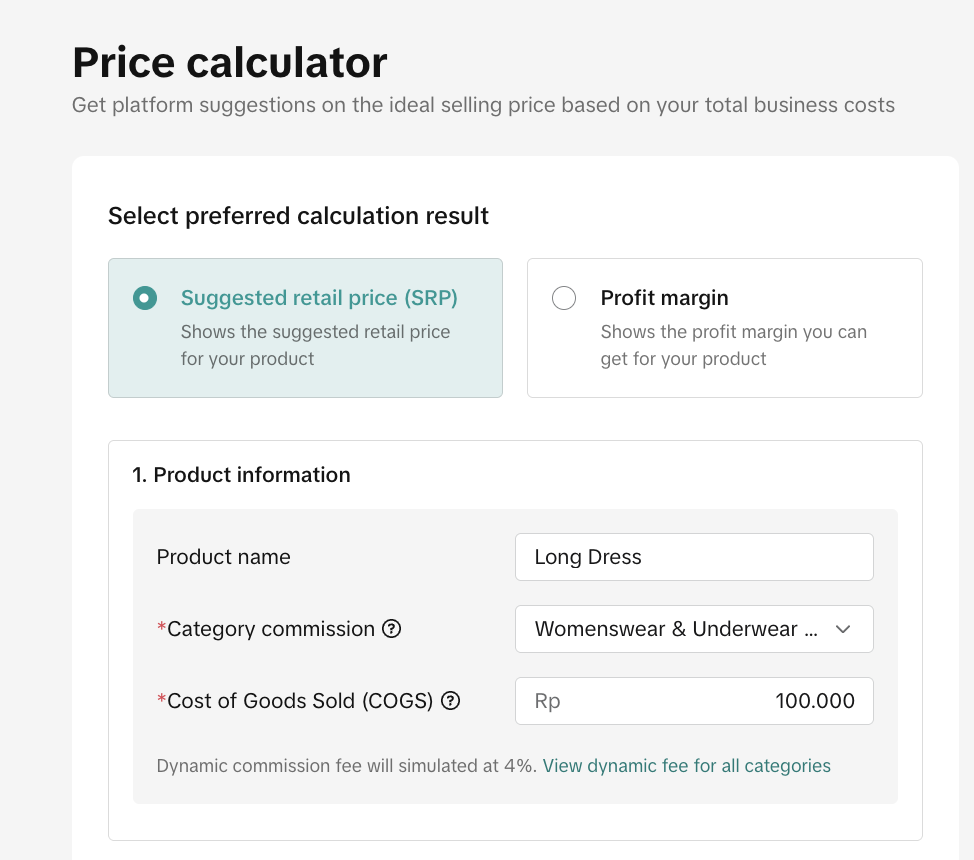Click the Suggested retail price (SRP) title
Viewport: 974px width, 860px height.
coord(319,298)
